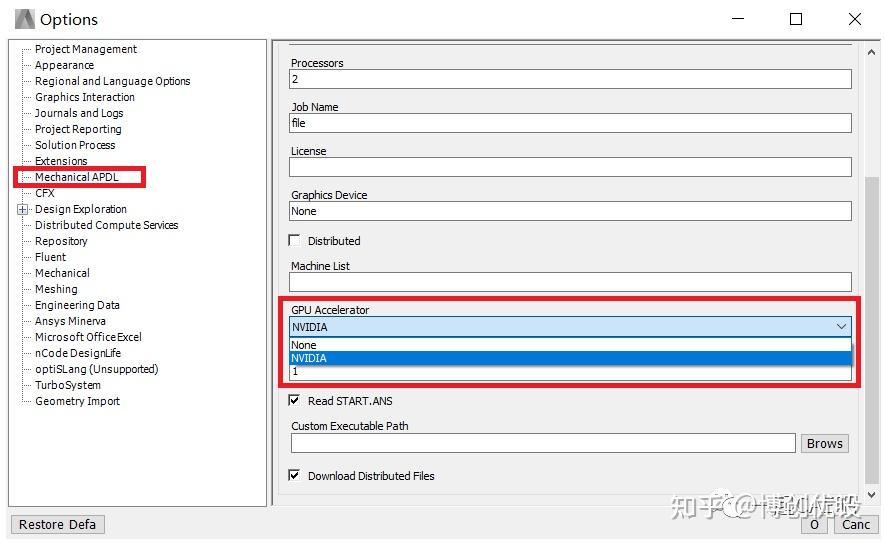Select Repository options
Viewport: 885px width, 544px height.
(x=61, y=241)
